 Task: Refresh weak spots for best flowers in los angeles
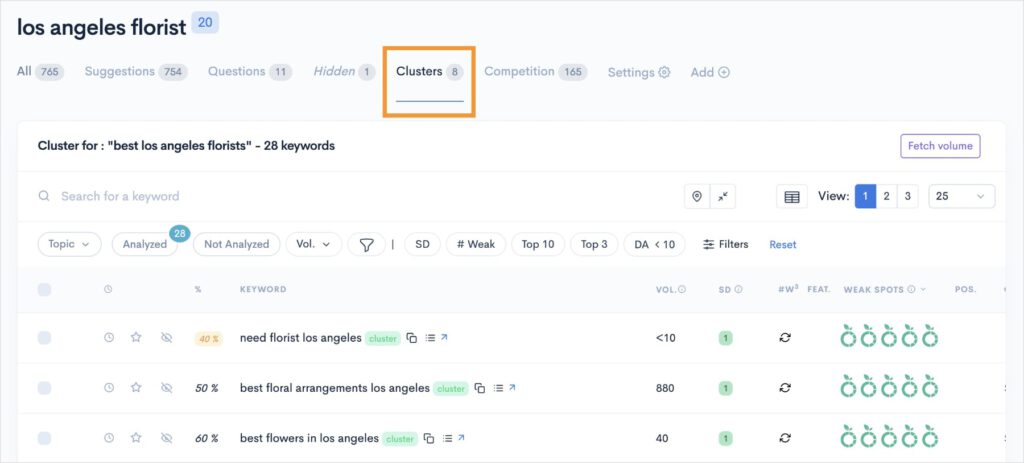[x=785, y=438]
